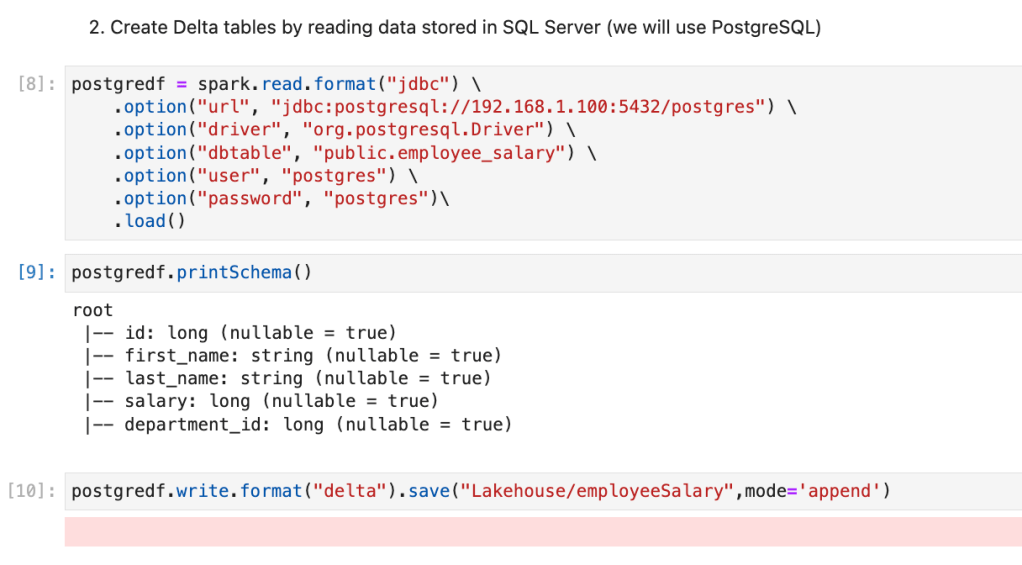1022x565 pixels.
Task: Click the public.employee_salary dbtable string
Action: point(440,153)
